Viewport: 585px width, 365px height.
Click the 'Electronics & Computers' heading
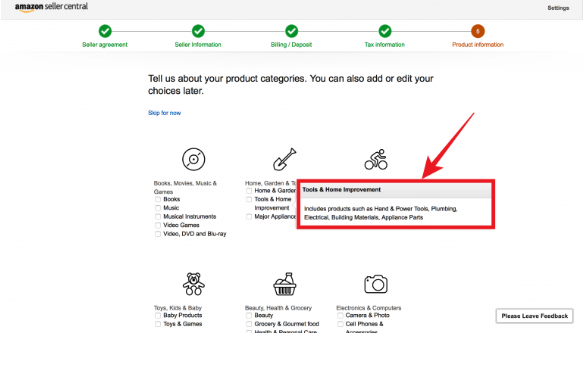[x=369, y=308]
